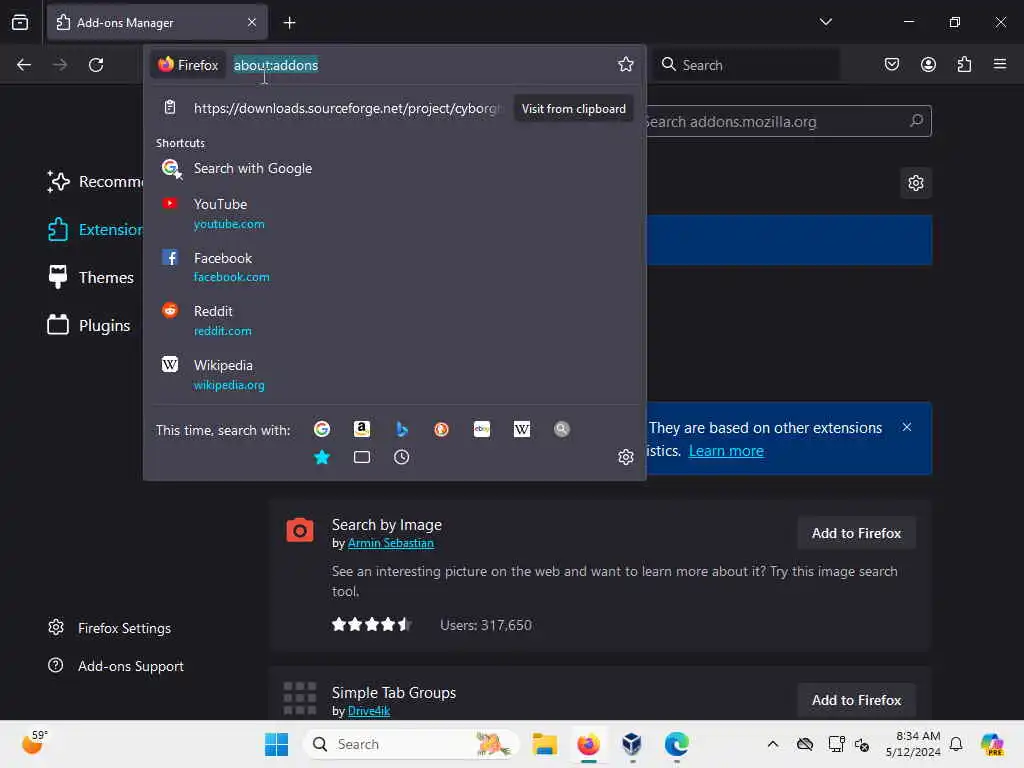Search this time with Amazon icon

pos(362,429)
